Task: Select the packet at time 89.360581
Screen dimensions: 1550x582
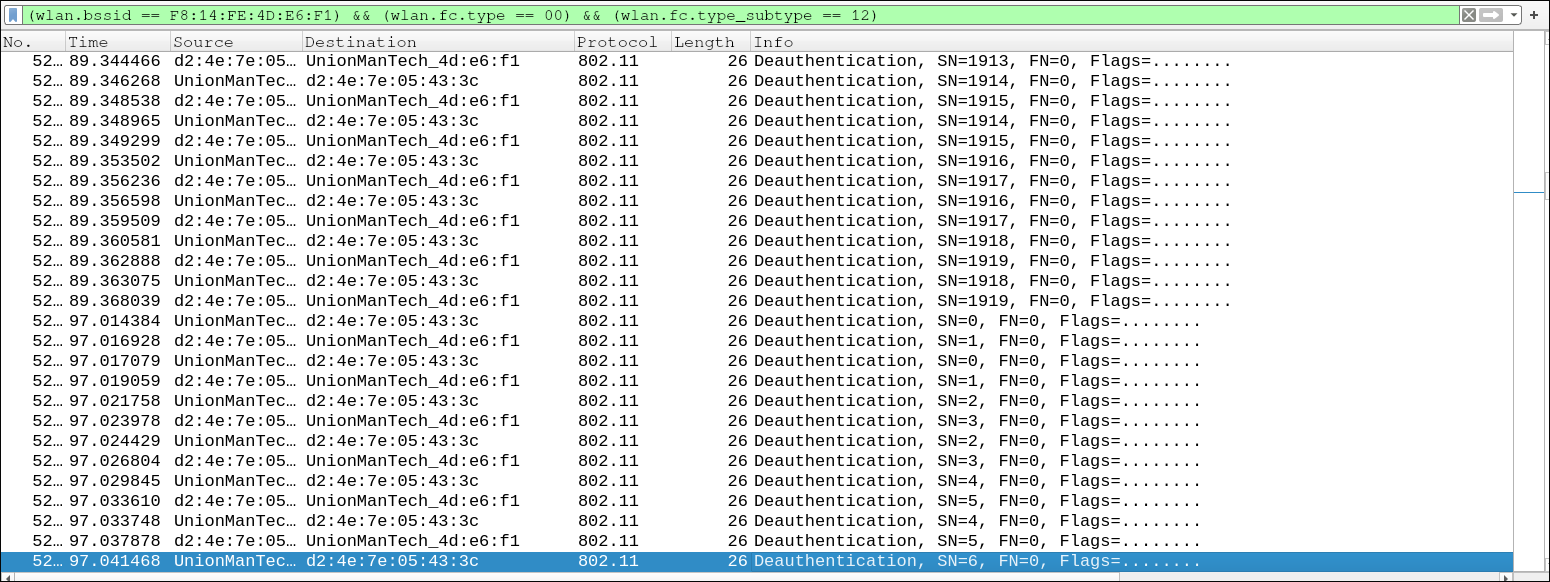Action: (757, 241)
